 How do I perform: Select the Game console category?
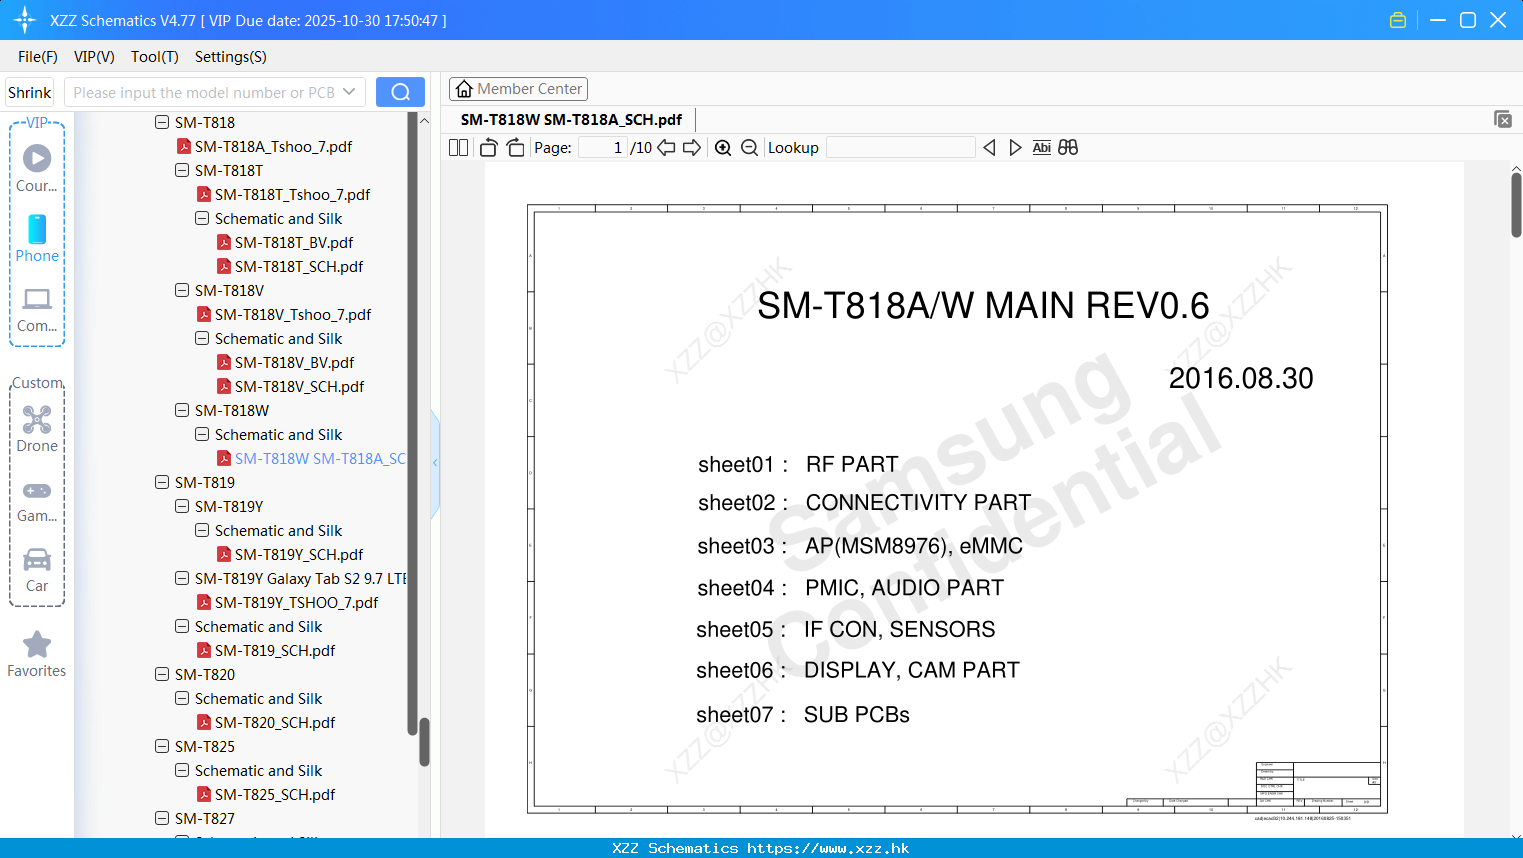(37, 500)
